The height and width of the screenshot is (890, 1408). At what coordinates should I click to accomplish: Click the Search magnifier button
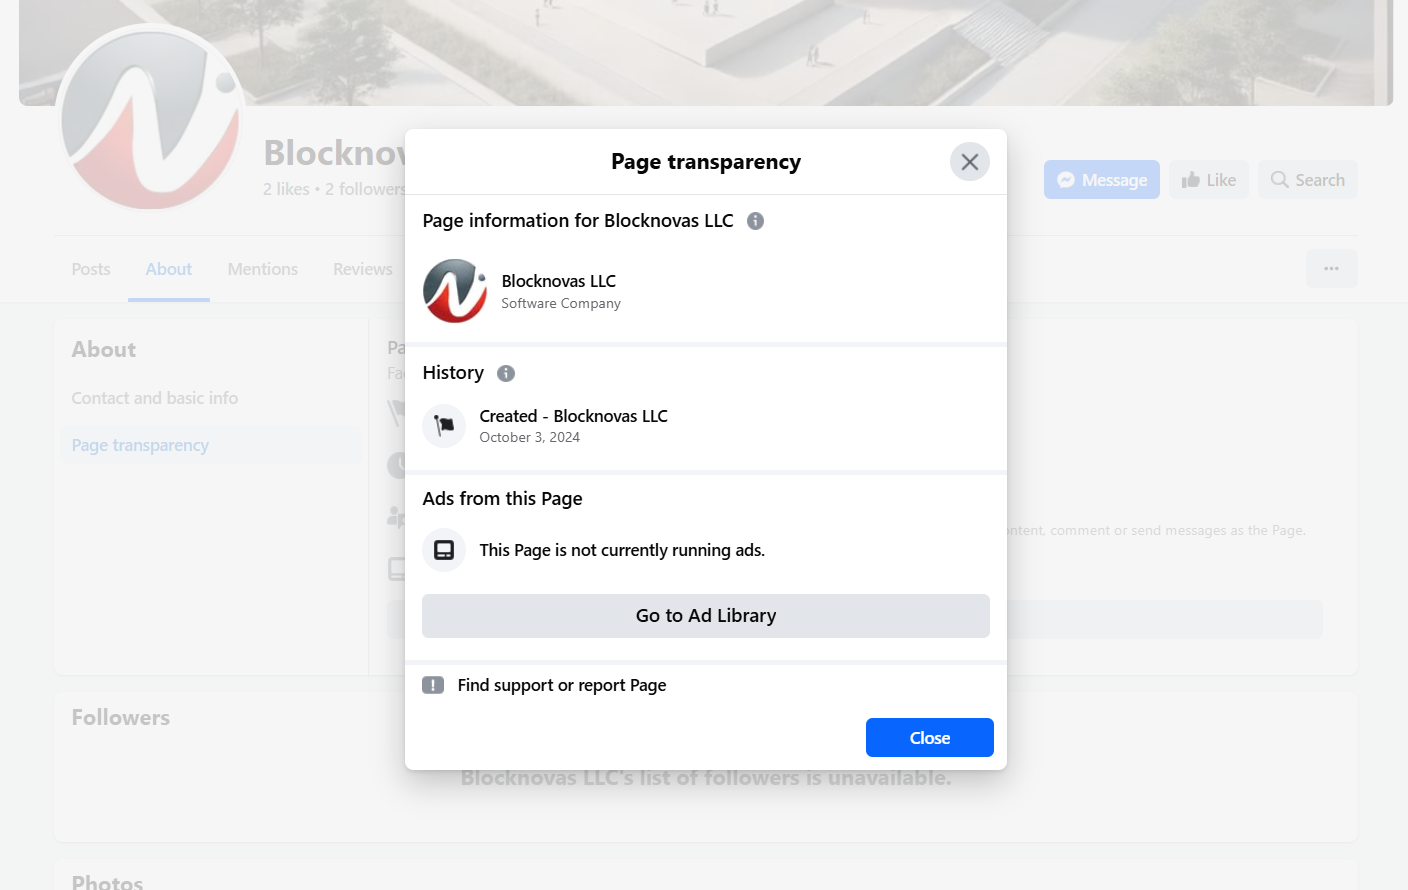[1308, 180]
